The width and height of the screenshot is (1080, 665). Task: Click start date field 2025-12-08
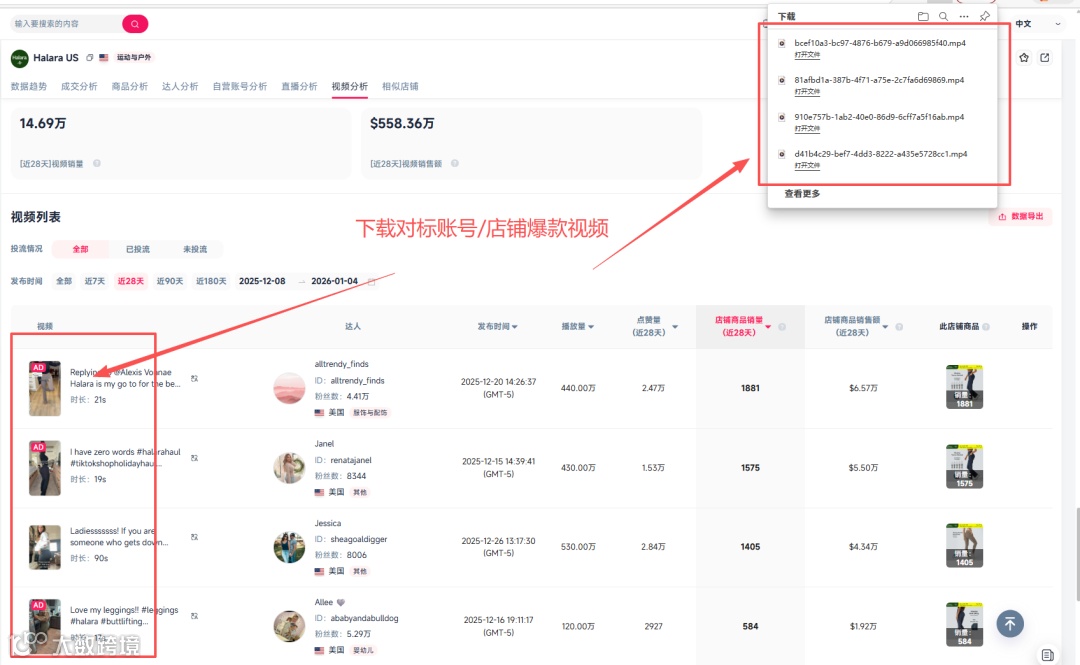pos(262,281)
